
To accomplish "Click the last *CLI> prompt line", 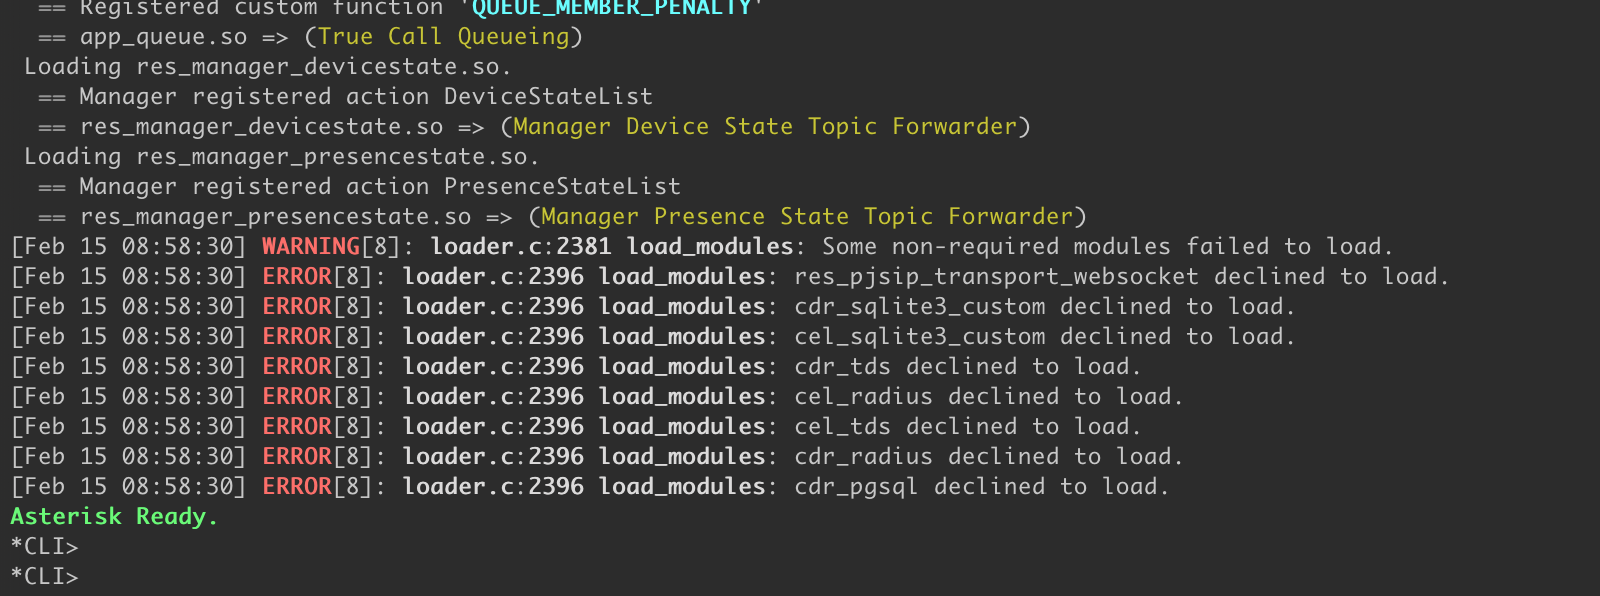I will coord(44,577).
